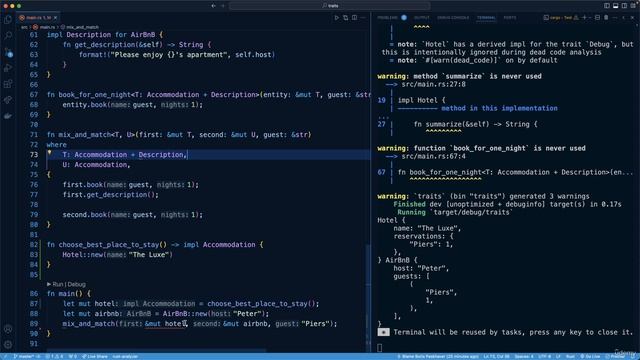Go forward with navigation arrow
Screen dimensions: 640x360
[223, 6]
